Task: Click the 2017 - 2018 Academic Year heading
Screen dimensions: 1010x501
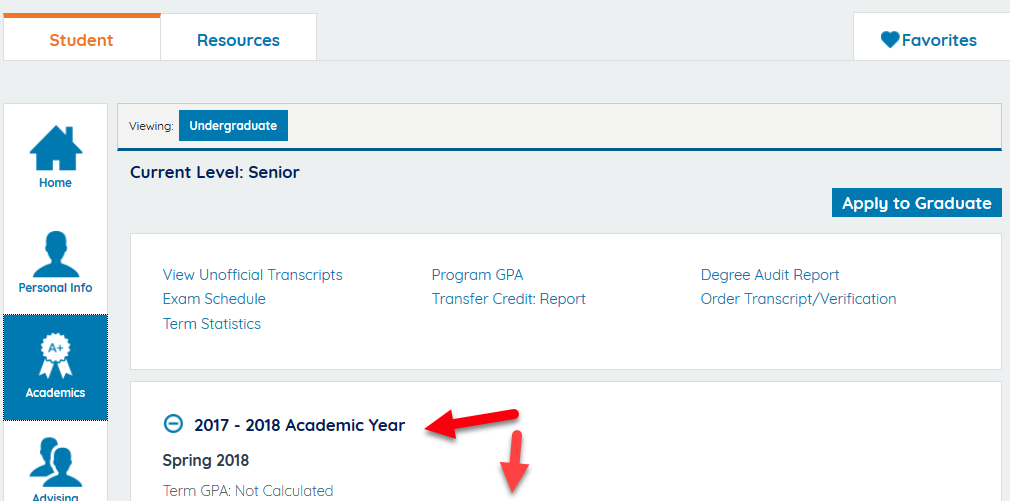Action: 299,425
